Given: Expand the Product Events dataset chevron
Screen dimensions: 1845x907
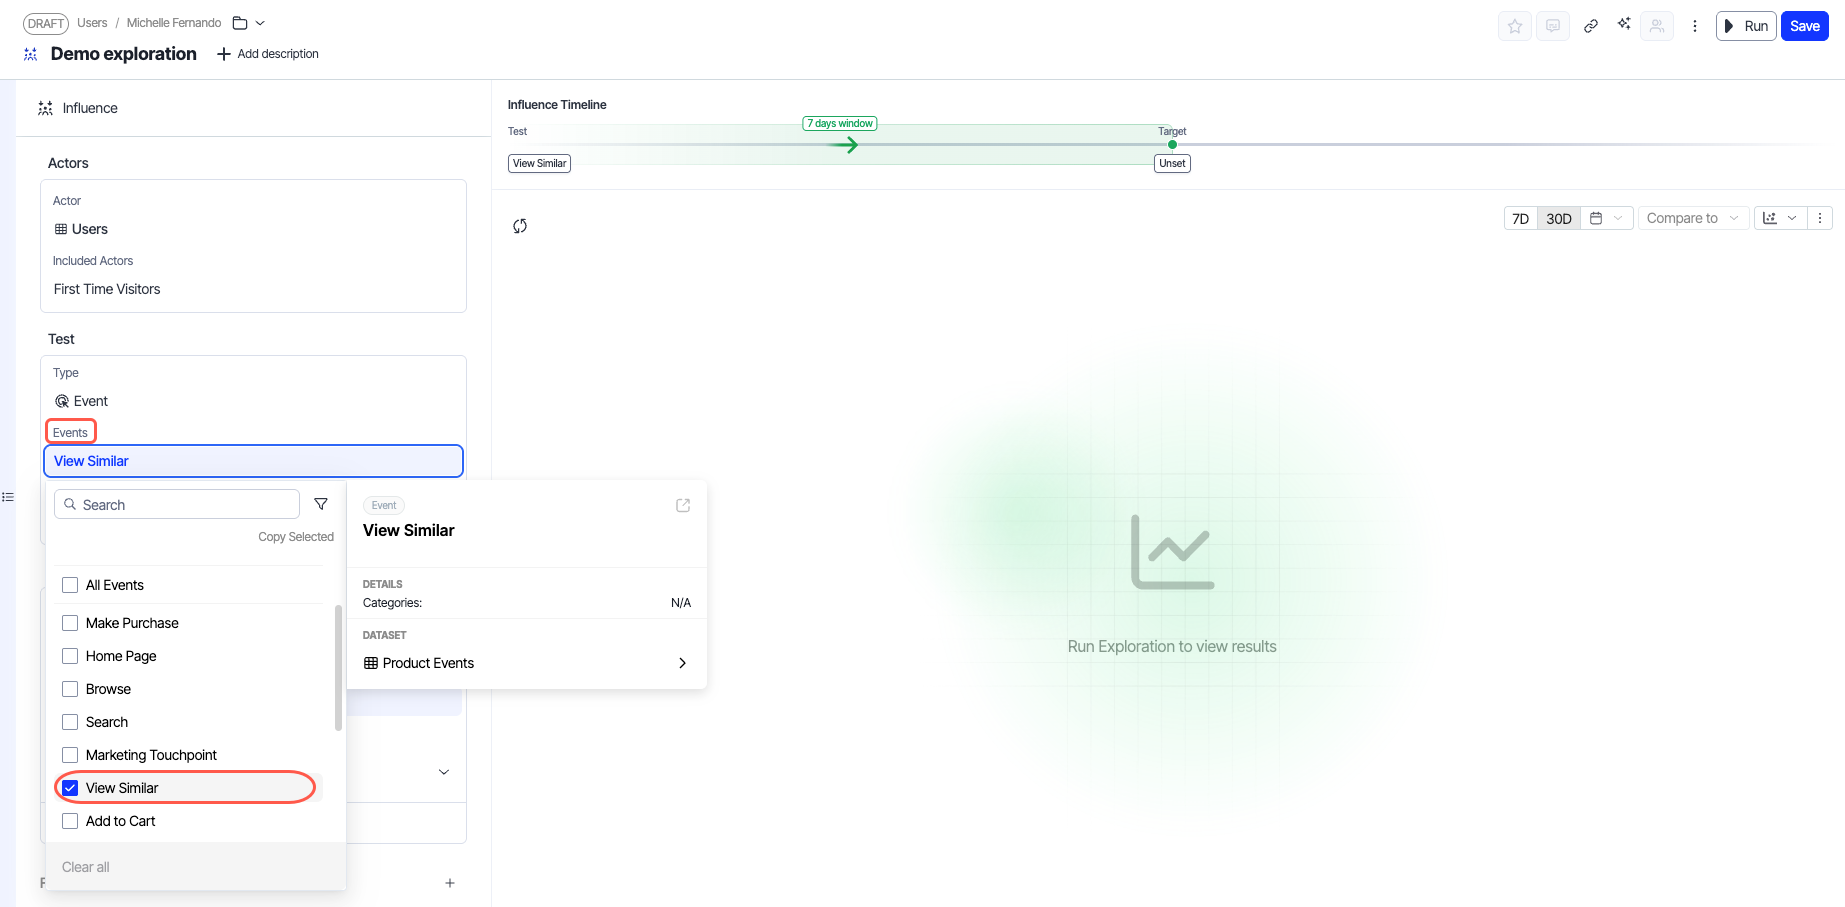Looking at the screenshot, I should coord(682,663).
